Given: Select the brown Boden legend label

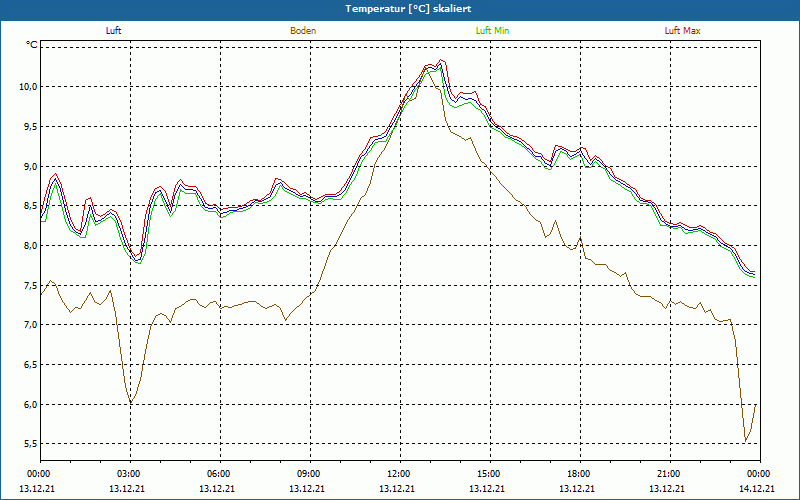Looking at the screenshot, I should click(303, 31).
